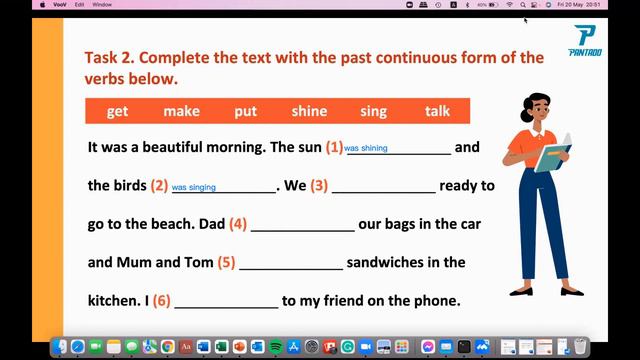The height and width of the screenshot is (360, 640).
Task: Click the 'was shining' answer text
Action: pos(366,148)
